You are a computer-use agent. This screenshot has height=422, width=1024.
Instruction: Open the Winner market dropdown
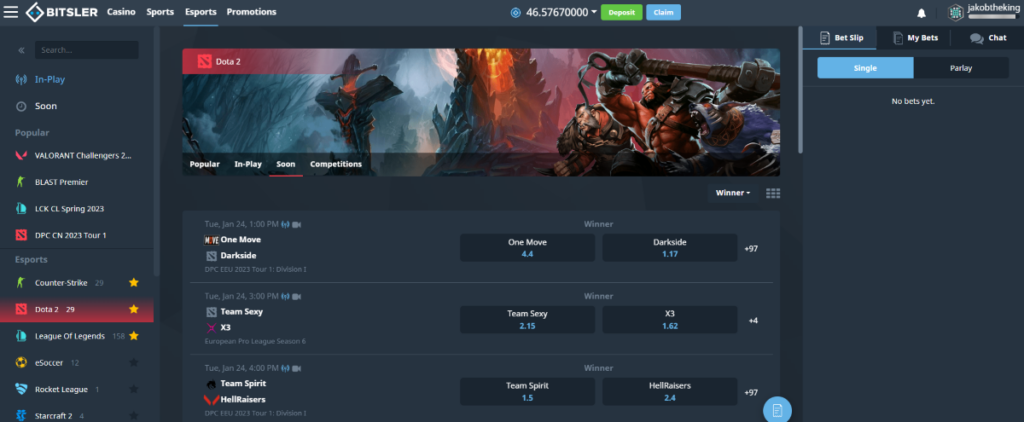coord(733,193)
